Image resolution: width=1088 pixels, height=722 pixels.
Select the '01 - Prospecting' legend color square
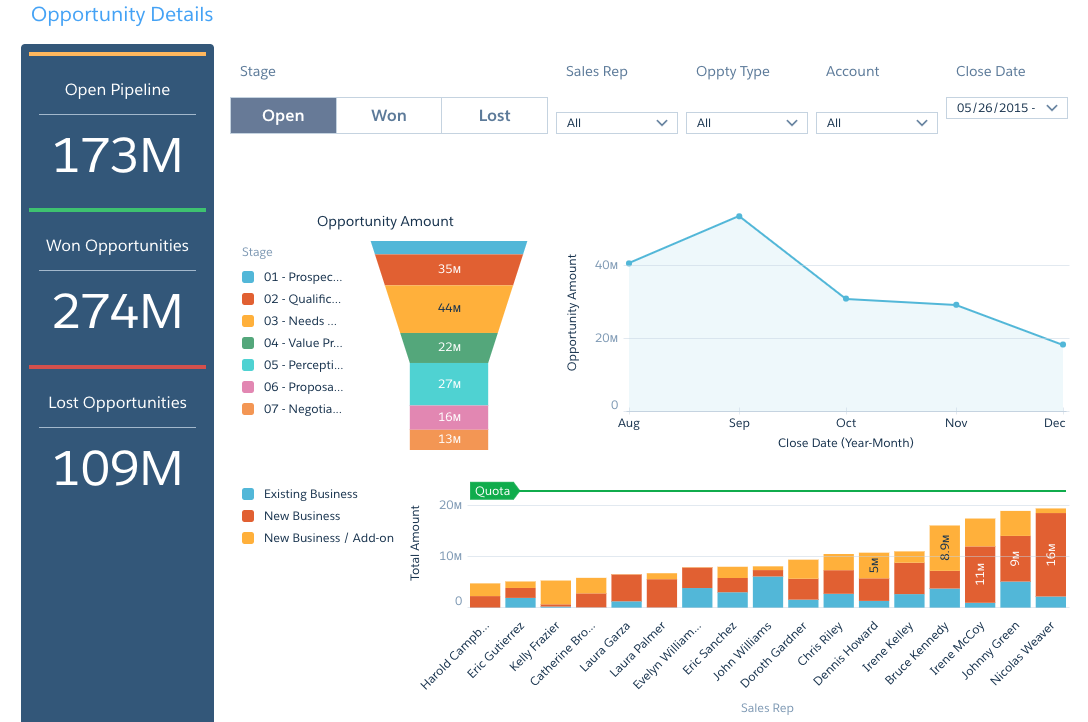(x=247, y=277)
